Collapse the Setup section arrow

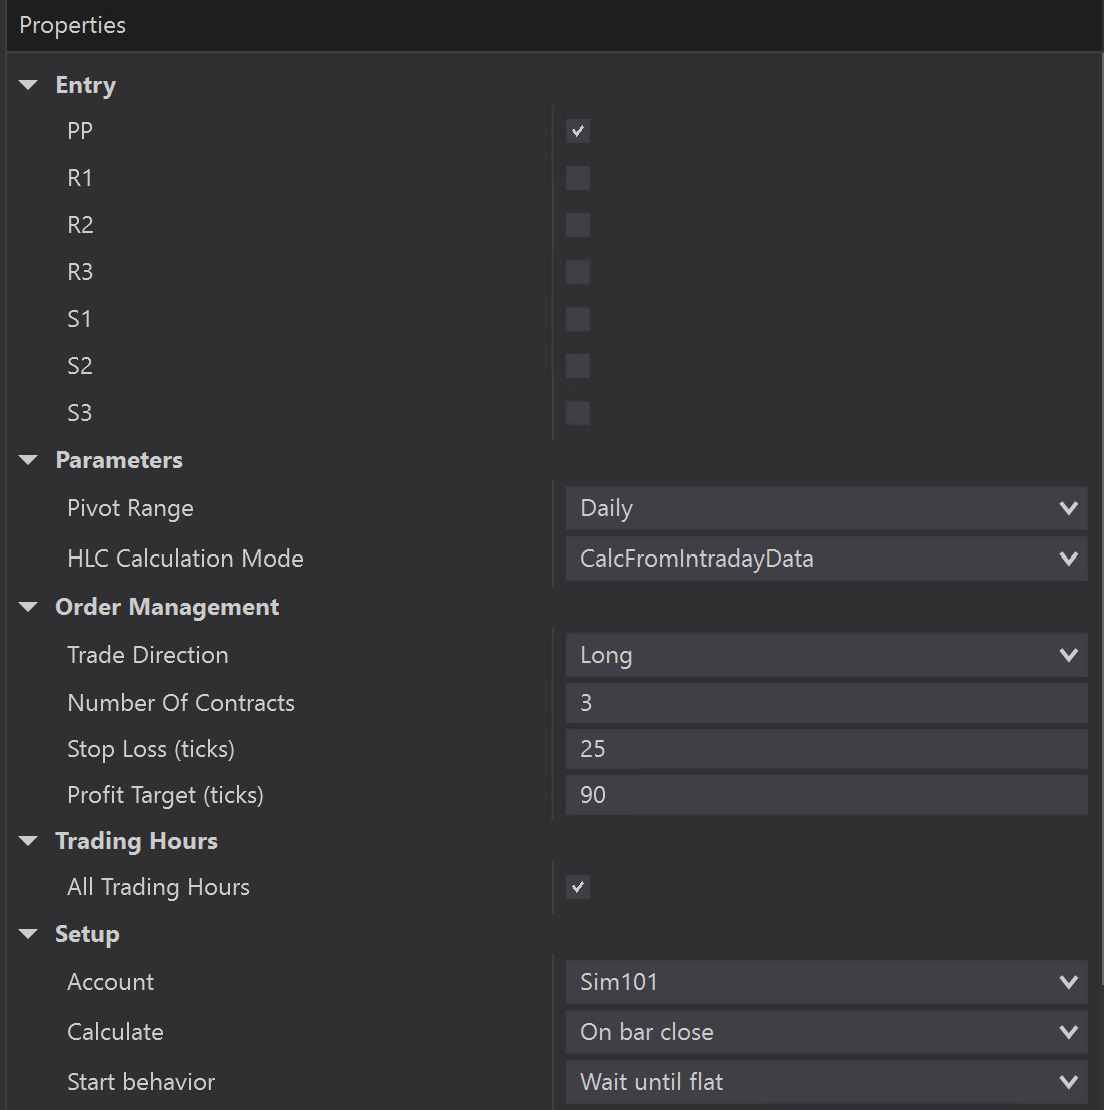[28, 934]
